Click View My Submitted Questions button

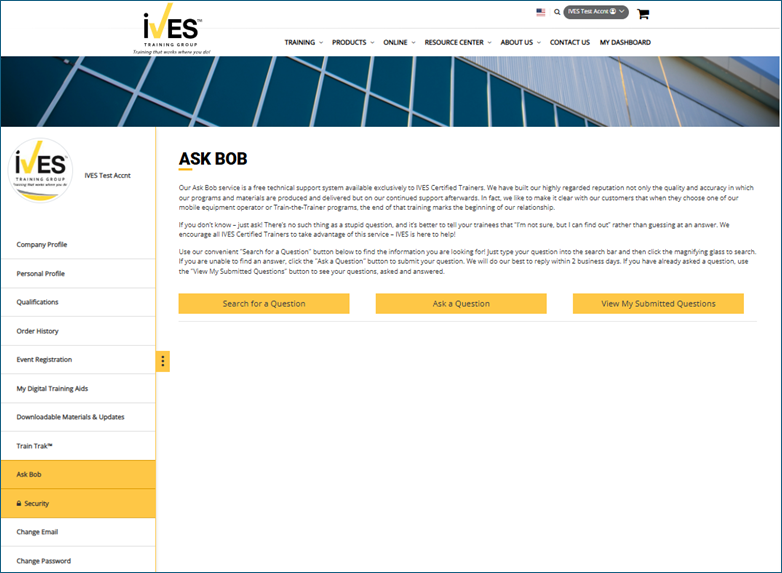tap(658, 304)
